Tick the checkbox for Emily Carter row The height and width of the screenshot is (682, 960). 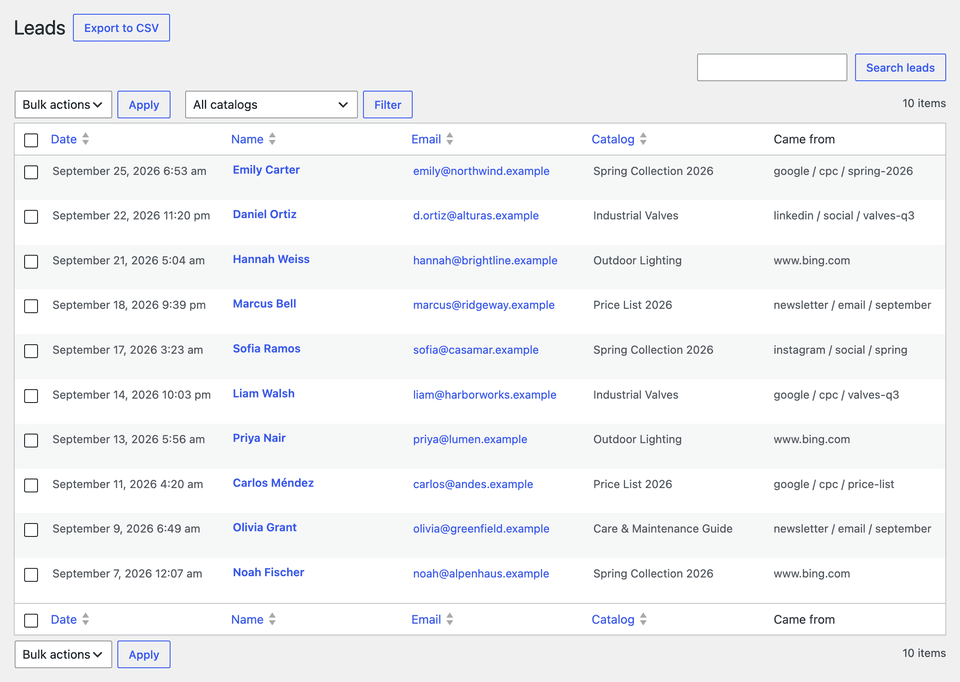click(31, 172)
